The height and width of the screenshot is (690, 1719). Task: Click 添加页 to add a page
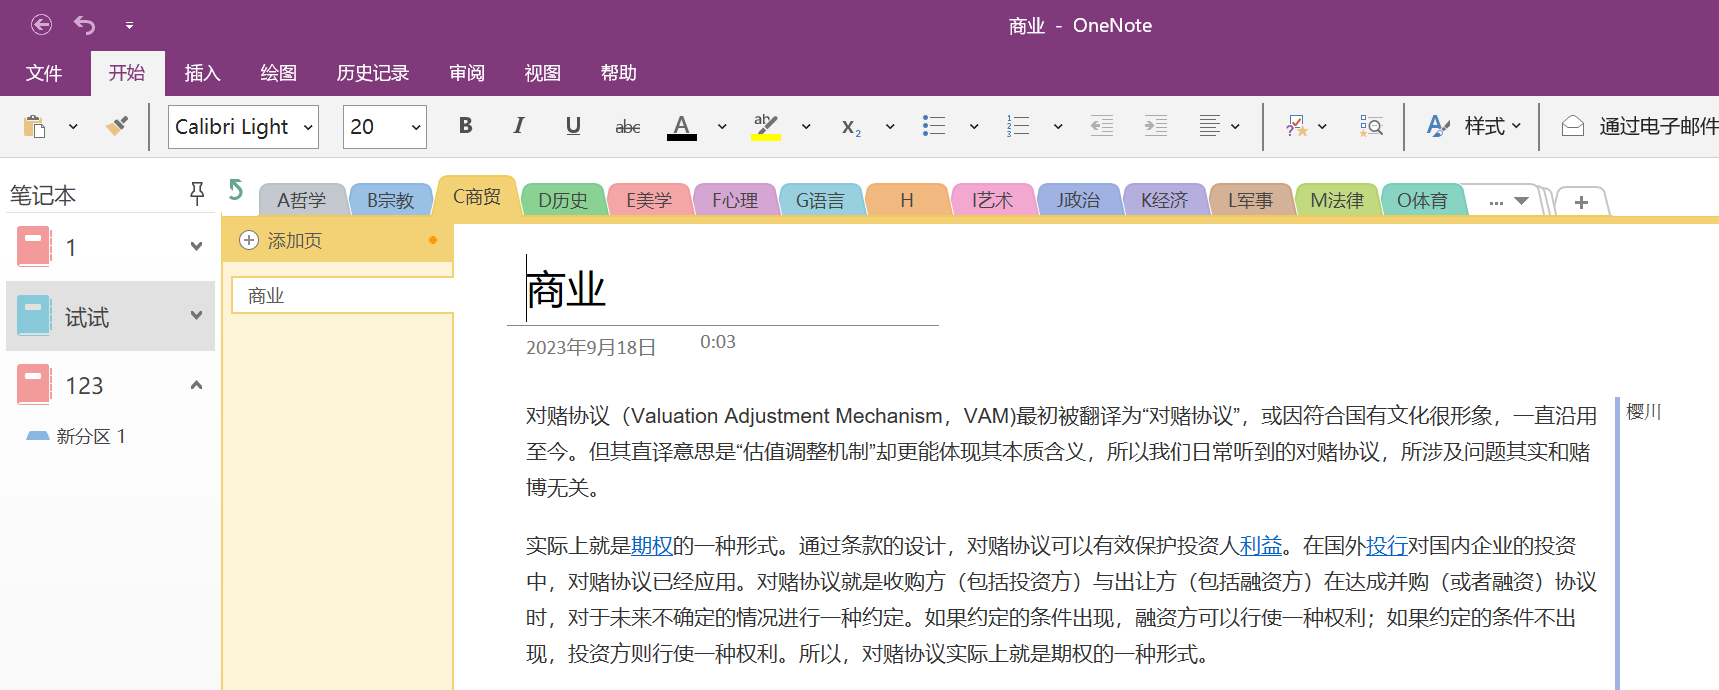tap(294, 241)
